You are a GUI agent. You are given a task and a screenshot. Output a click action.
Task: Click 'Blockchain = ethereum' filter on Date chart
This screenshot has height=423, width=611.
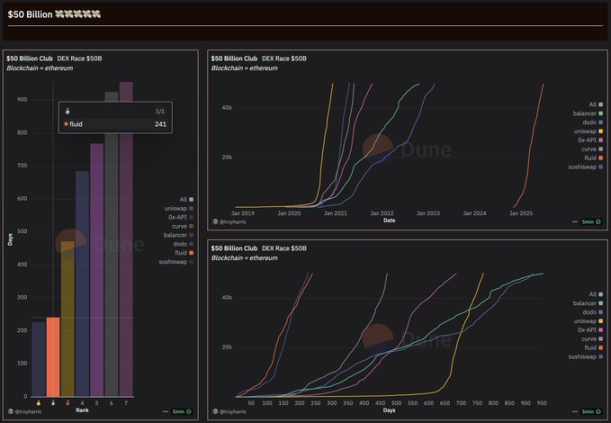(244, 68)
